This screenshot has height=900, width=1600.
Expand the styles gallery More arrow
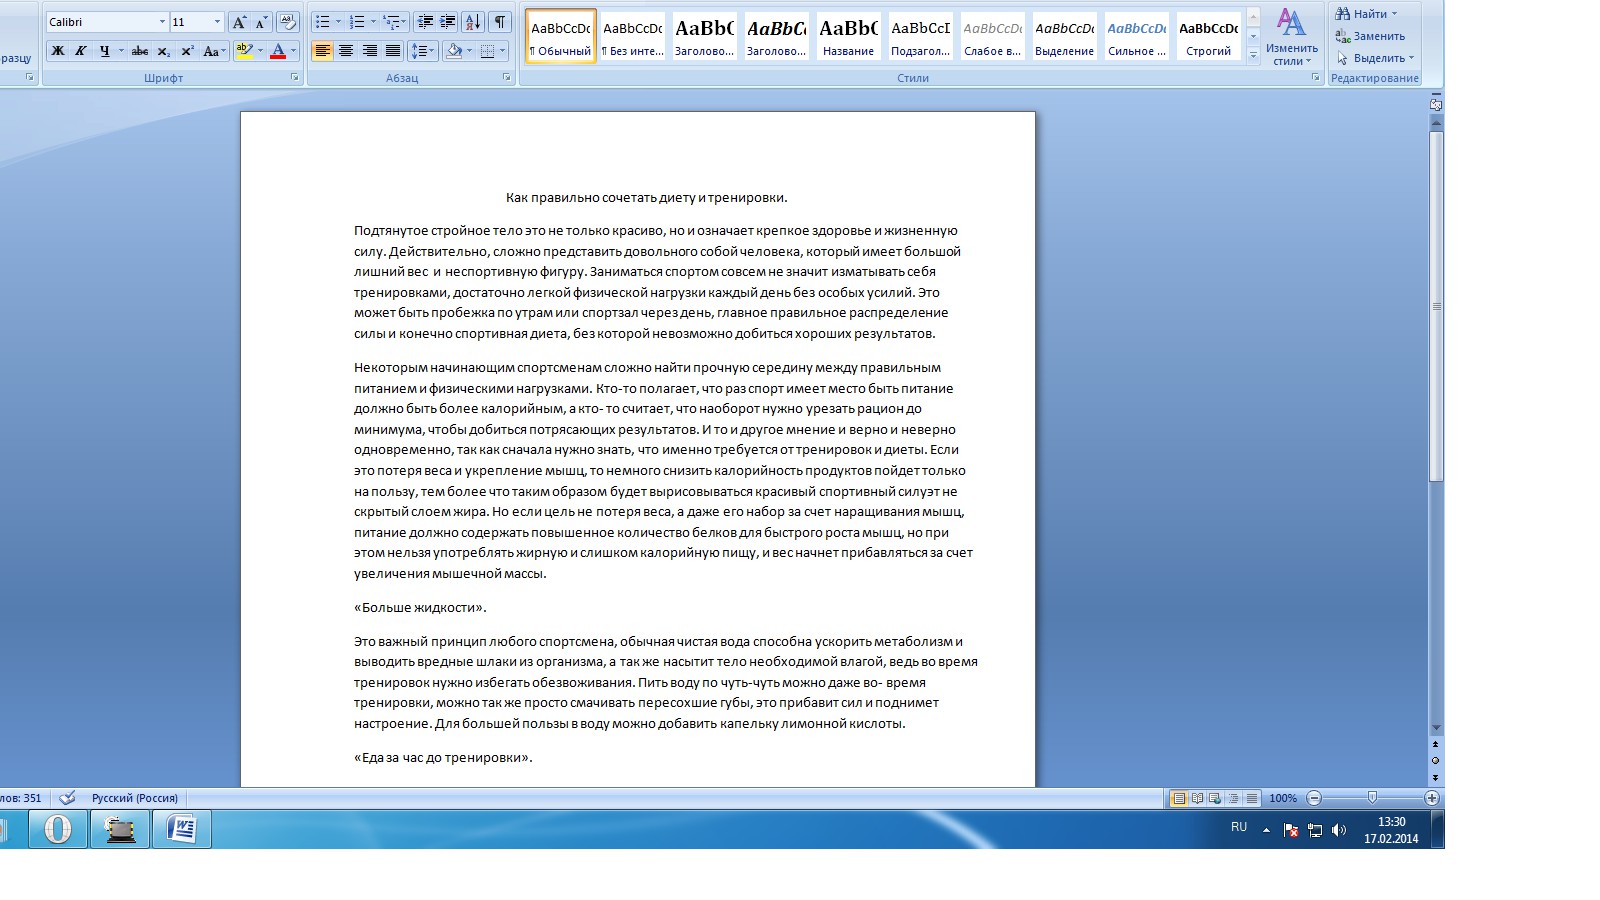click(x=1253, y=56)
